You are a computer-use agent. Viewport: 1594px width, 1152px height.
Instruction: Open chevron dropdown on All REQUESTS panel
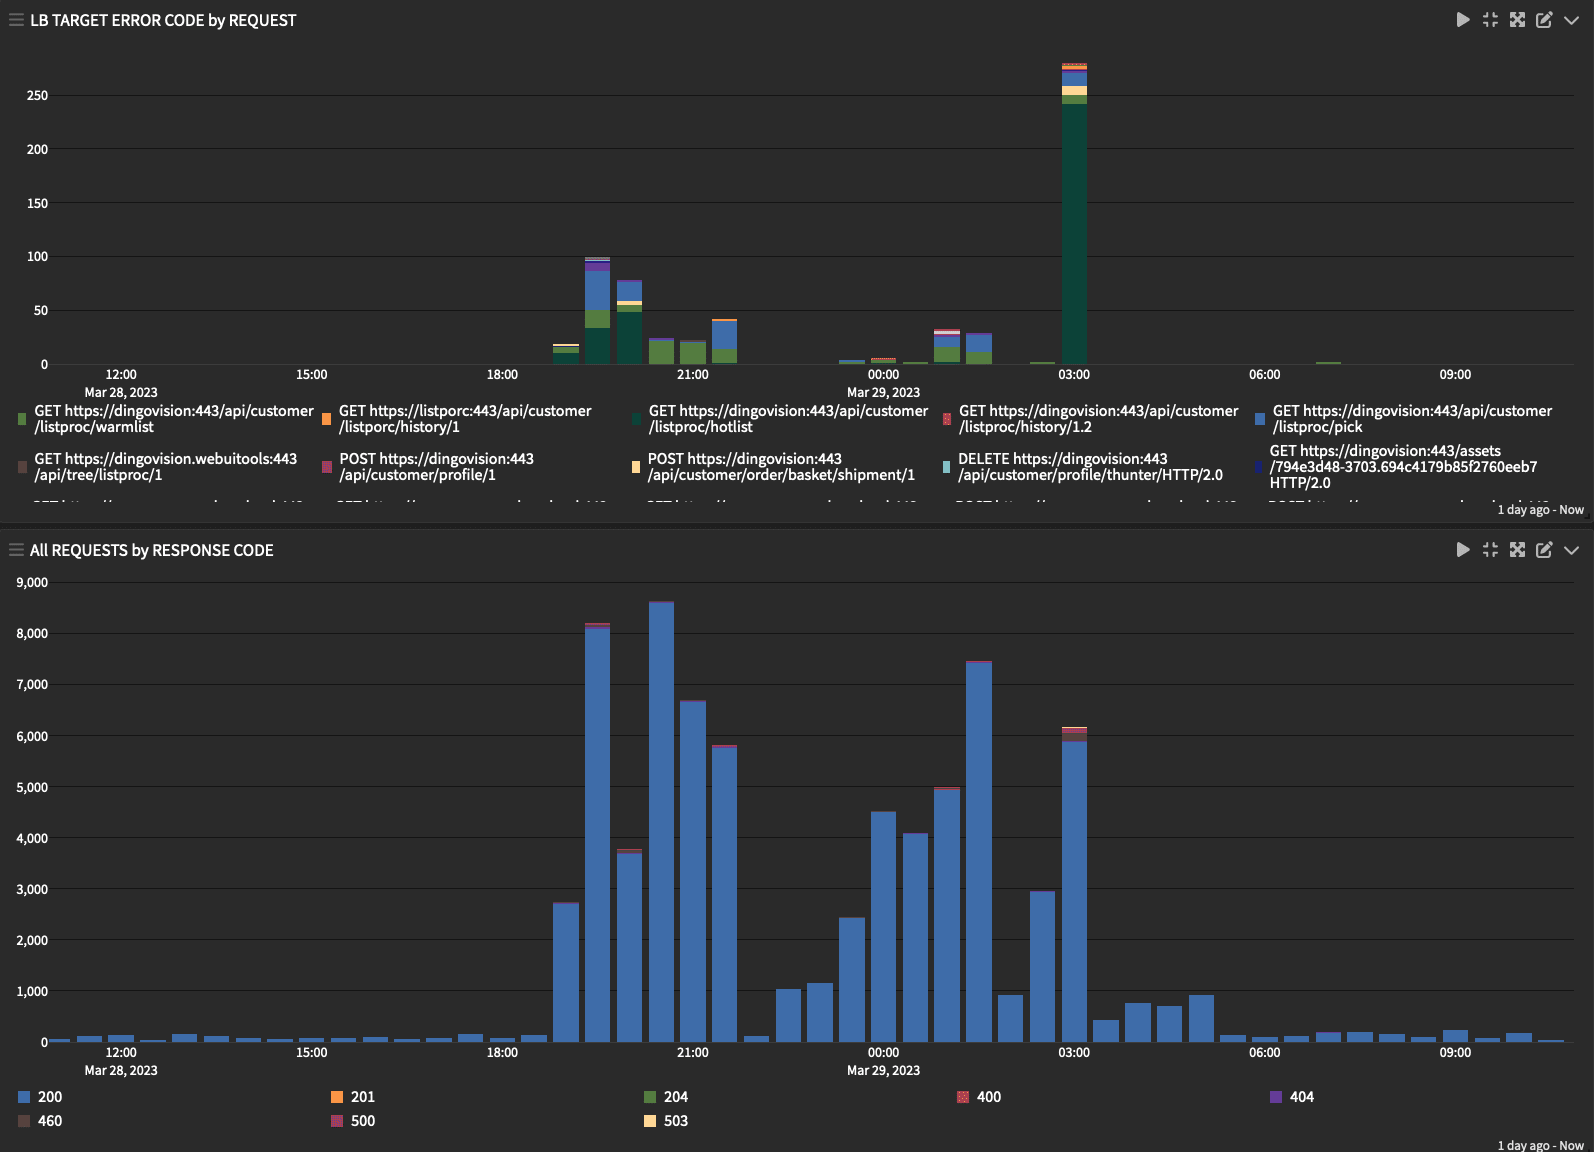pos(1571,550)
